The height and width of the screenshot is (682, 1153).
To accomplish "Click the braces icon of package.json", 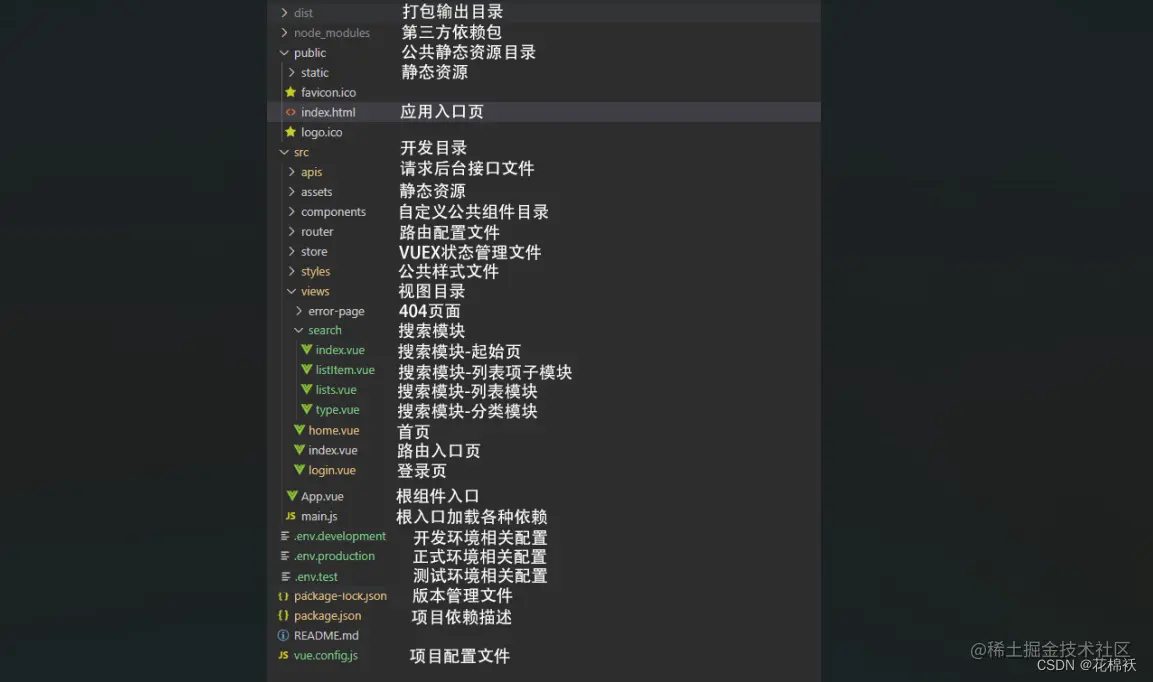I will 281,615.
